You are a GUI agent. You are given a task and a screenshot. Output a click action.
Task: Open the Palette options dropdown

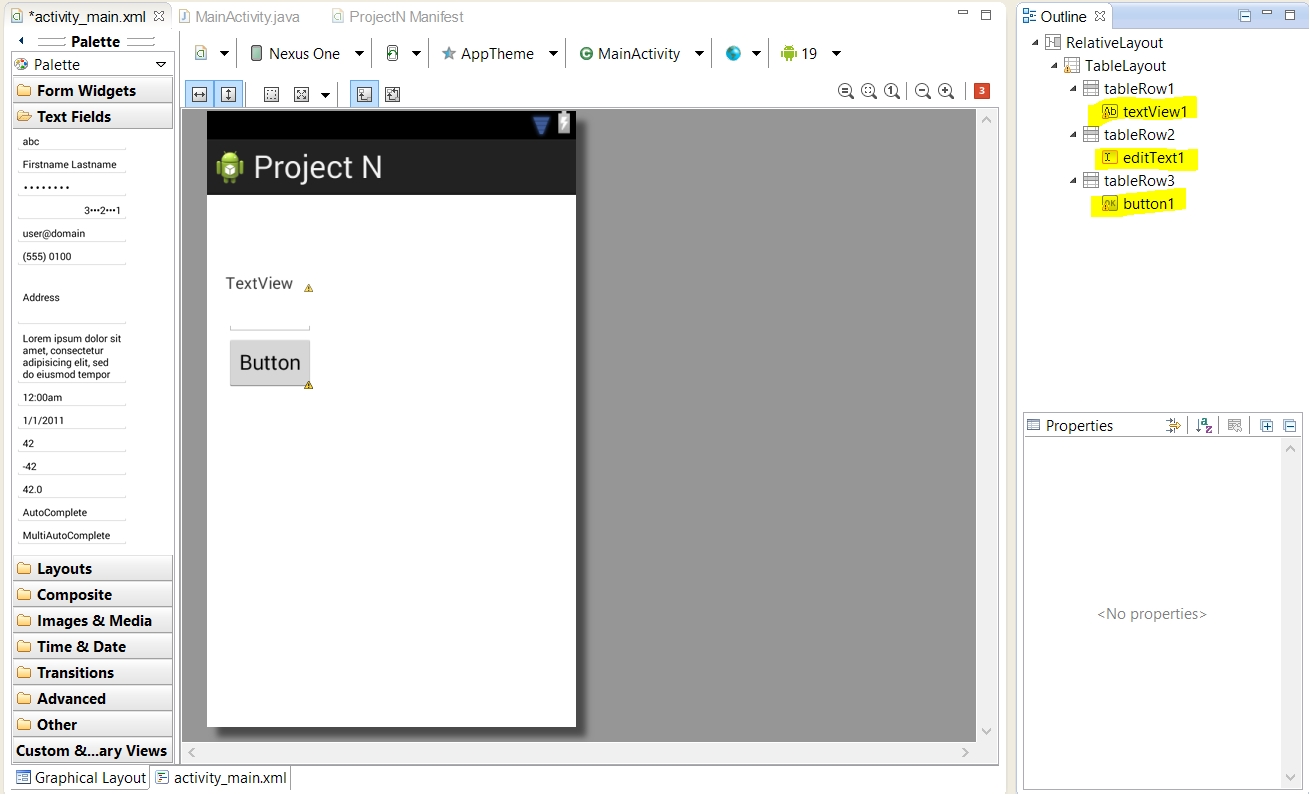point(162,65)
